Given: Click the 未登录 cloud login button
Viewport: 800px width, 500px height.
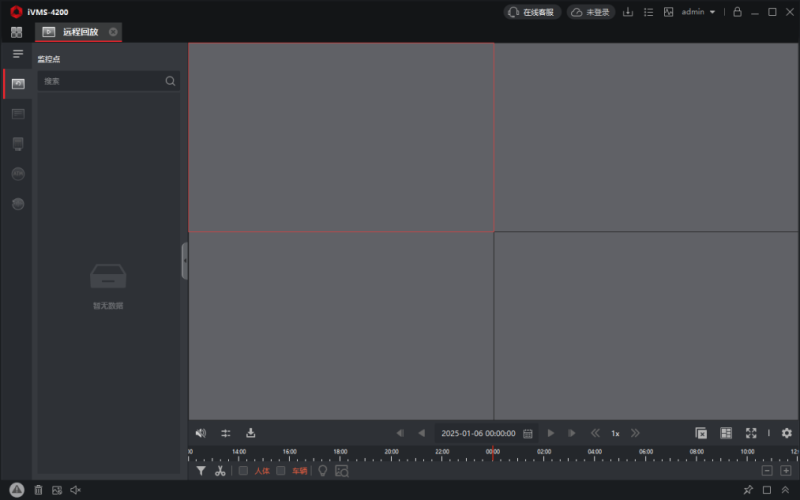Looking at the screenshot, I should [x=591, y=12].
